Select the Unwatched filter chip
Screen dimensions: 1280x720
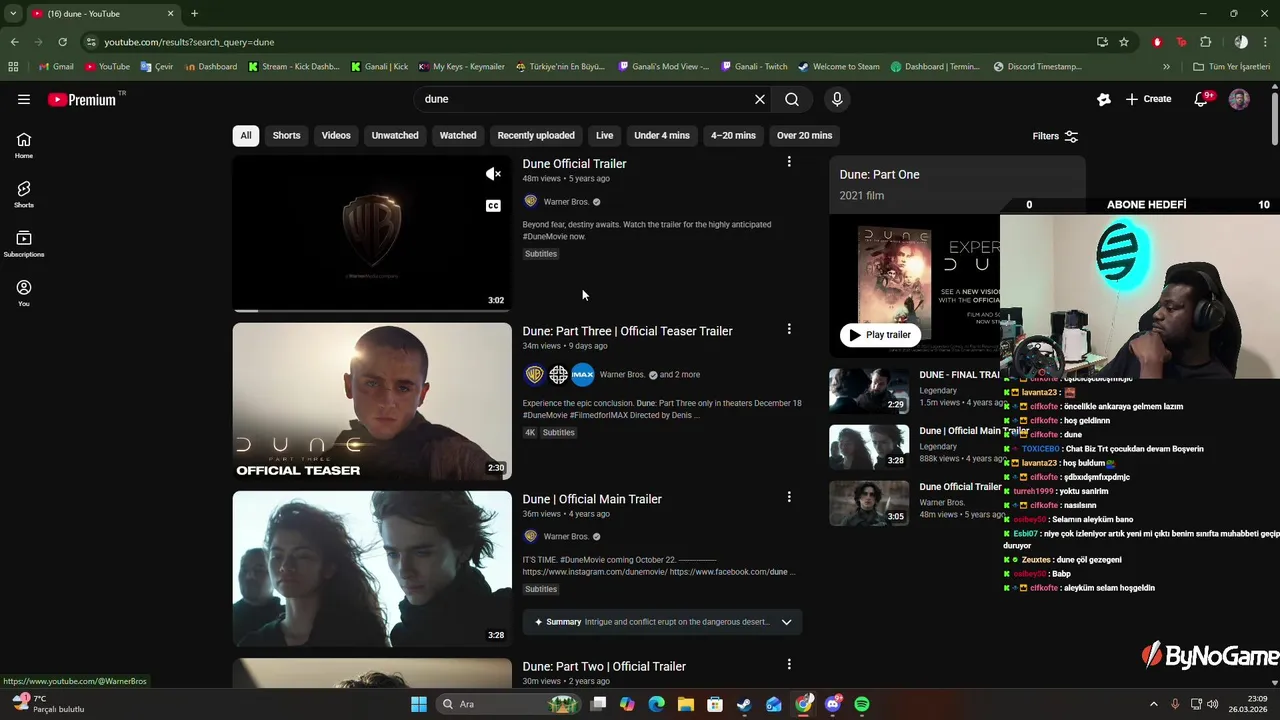pyautogui.click(x=395, y=135)
